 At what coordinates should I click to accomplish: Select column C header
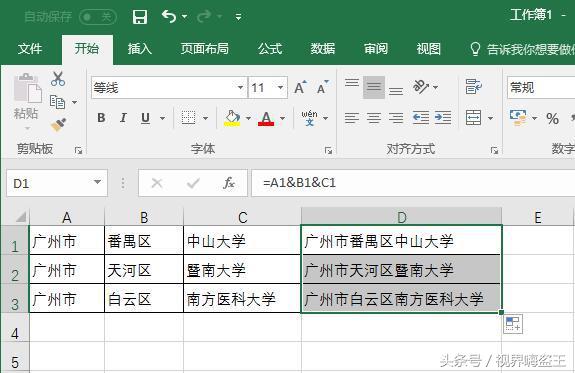click(242, 217)
